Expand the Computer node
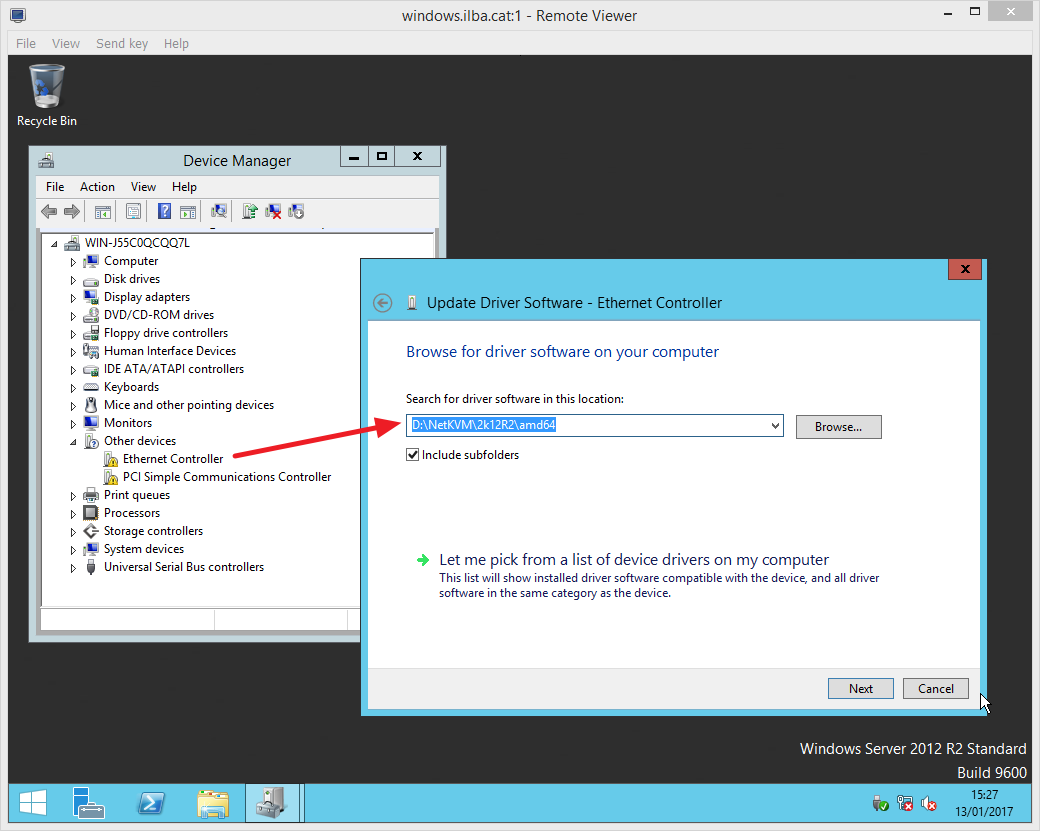Viewport: 1040px width, 832px height. pos(73,262)
